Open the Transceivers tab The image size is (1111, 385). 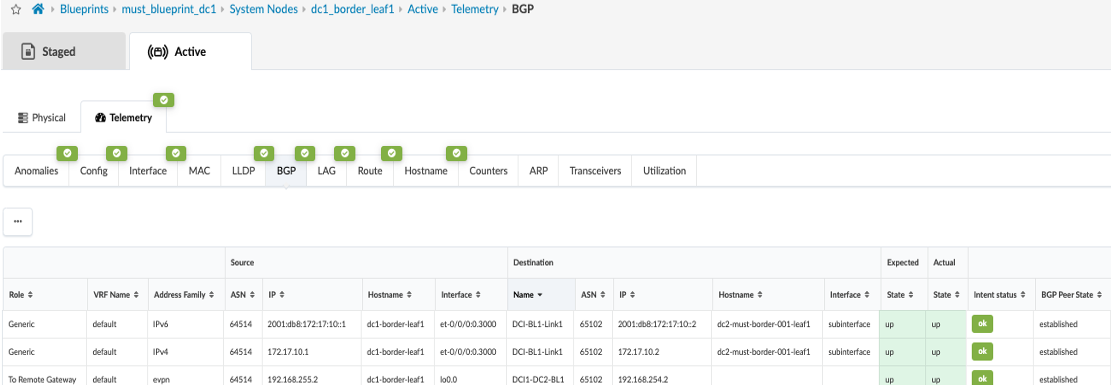click(595, 171)
